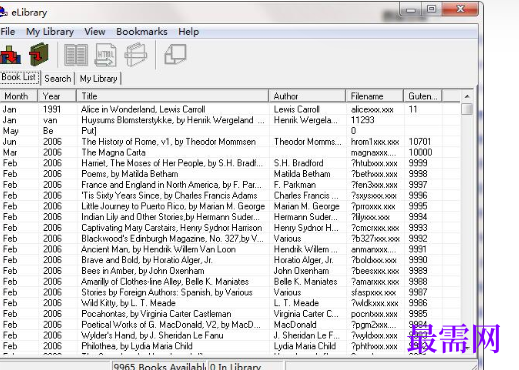Image resolution: width=519 pixels, height=370 pixels.
Task: Click the cards/bookmark toolbar icon
Action: [136, 55]
